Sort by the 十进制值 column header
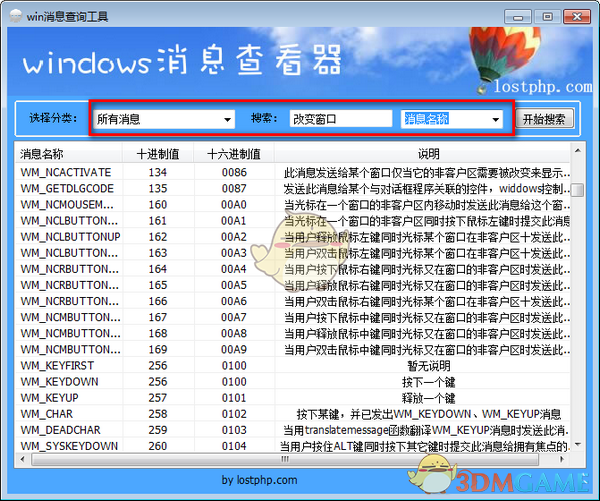The width and height of the screenshot is (600, 501). tap(158, 154)
